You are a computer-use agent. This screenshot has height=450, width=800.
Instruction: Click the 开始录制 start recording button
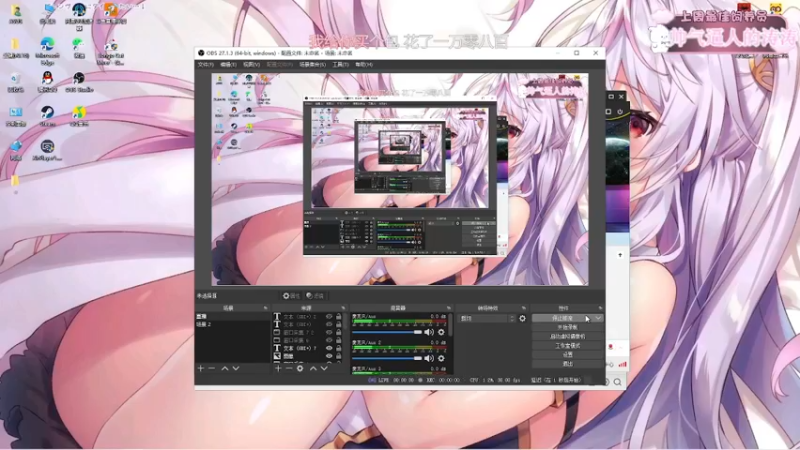tap(567, 328)
